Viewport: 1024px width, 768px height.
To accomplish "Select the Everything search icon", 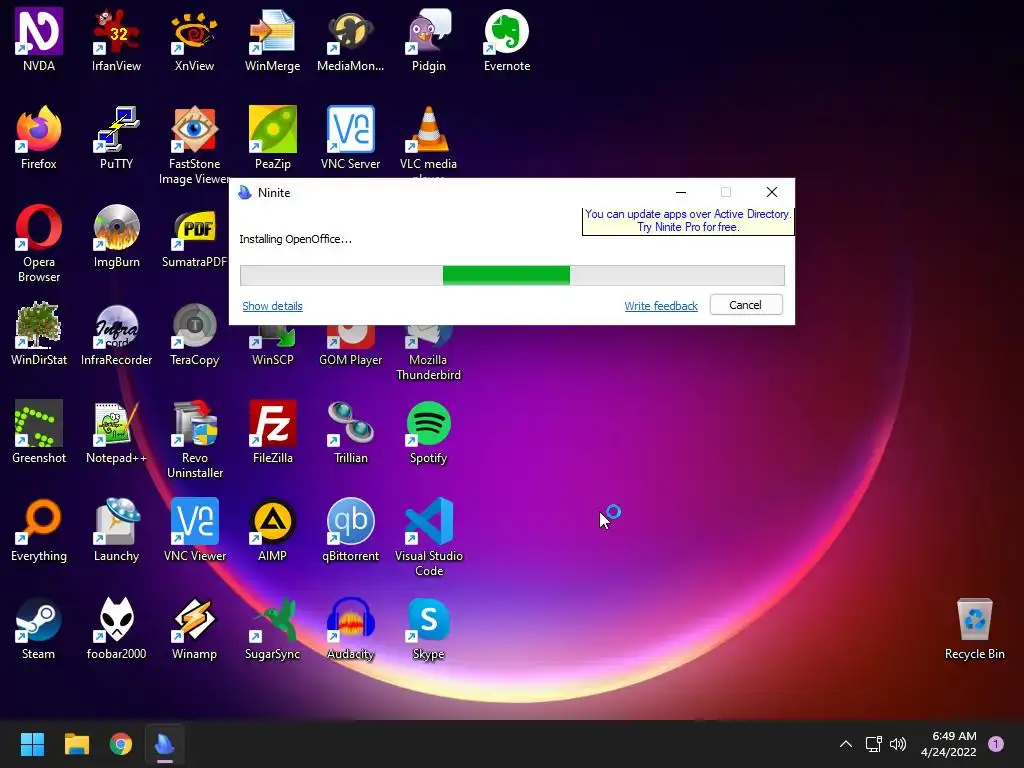I will [x=39, y=521].
